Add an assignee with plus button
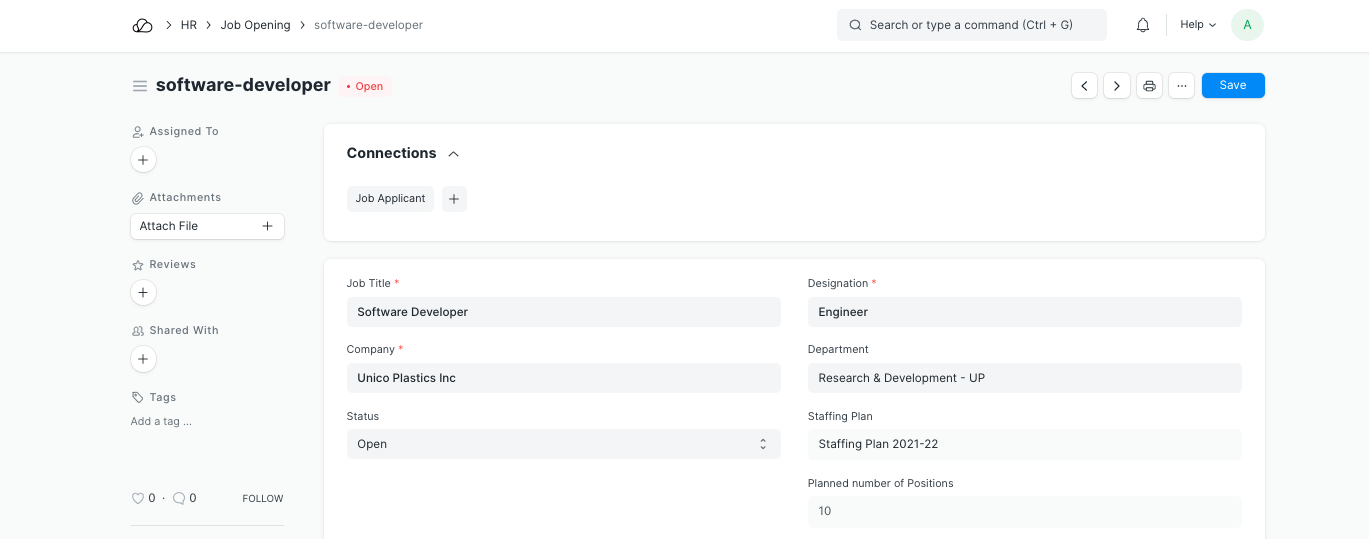1369x539 pixels. point(143,160)
